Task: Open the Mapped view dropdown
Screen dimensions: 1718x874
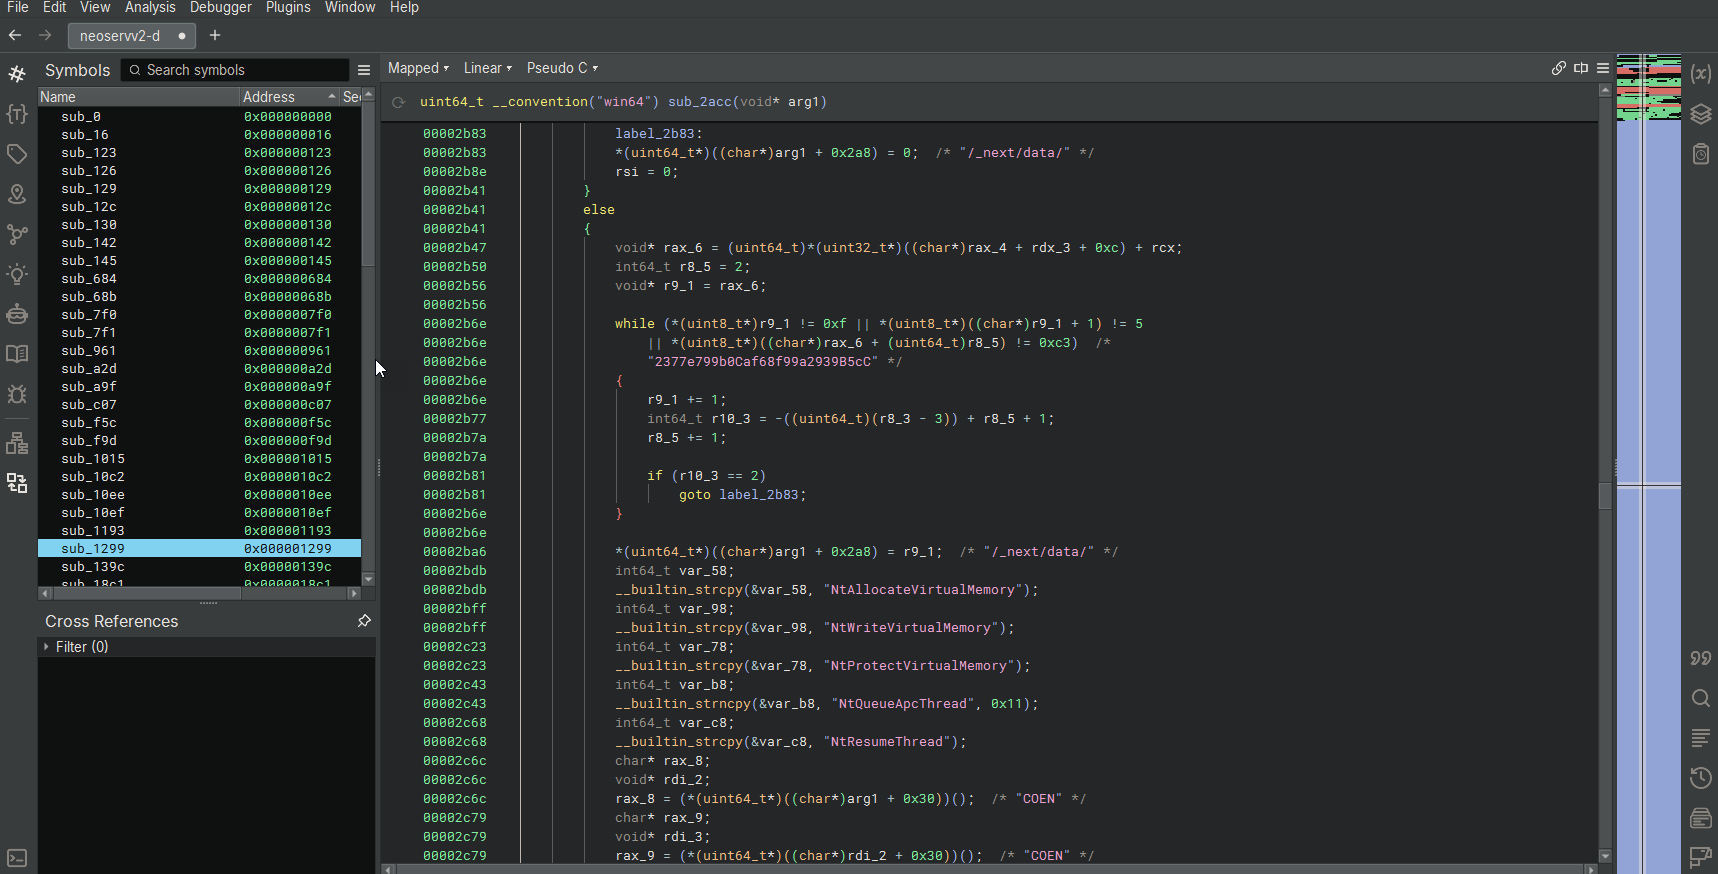Action: pyautogui.click(x=418, y=68)
